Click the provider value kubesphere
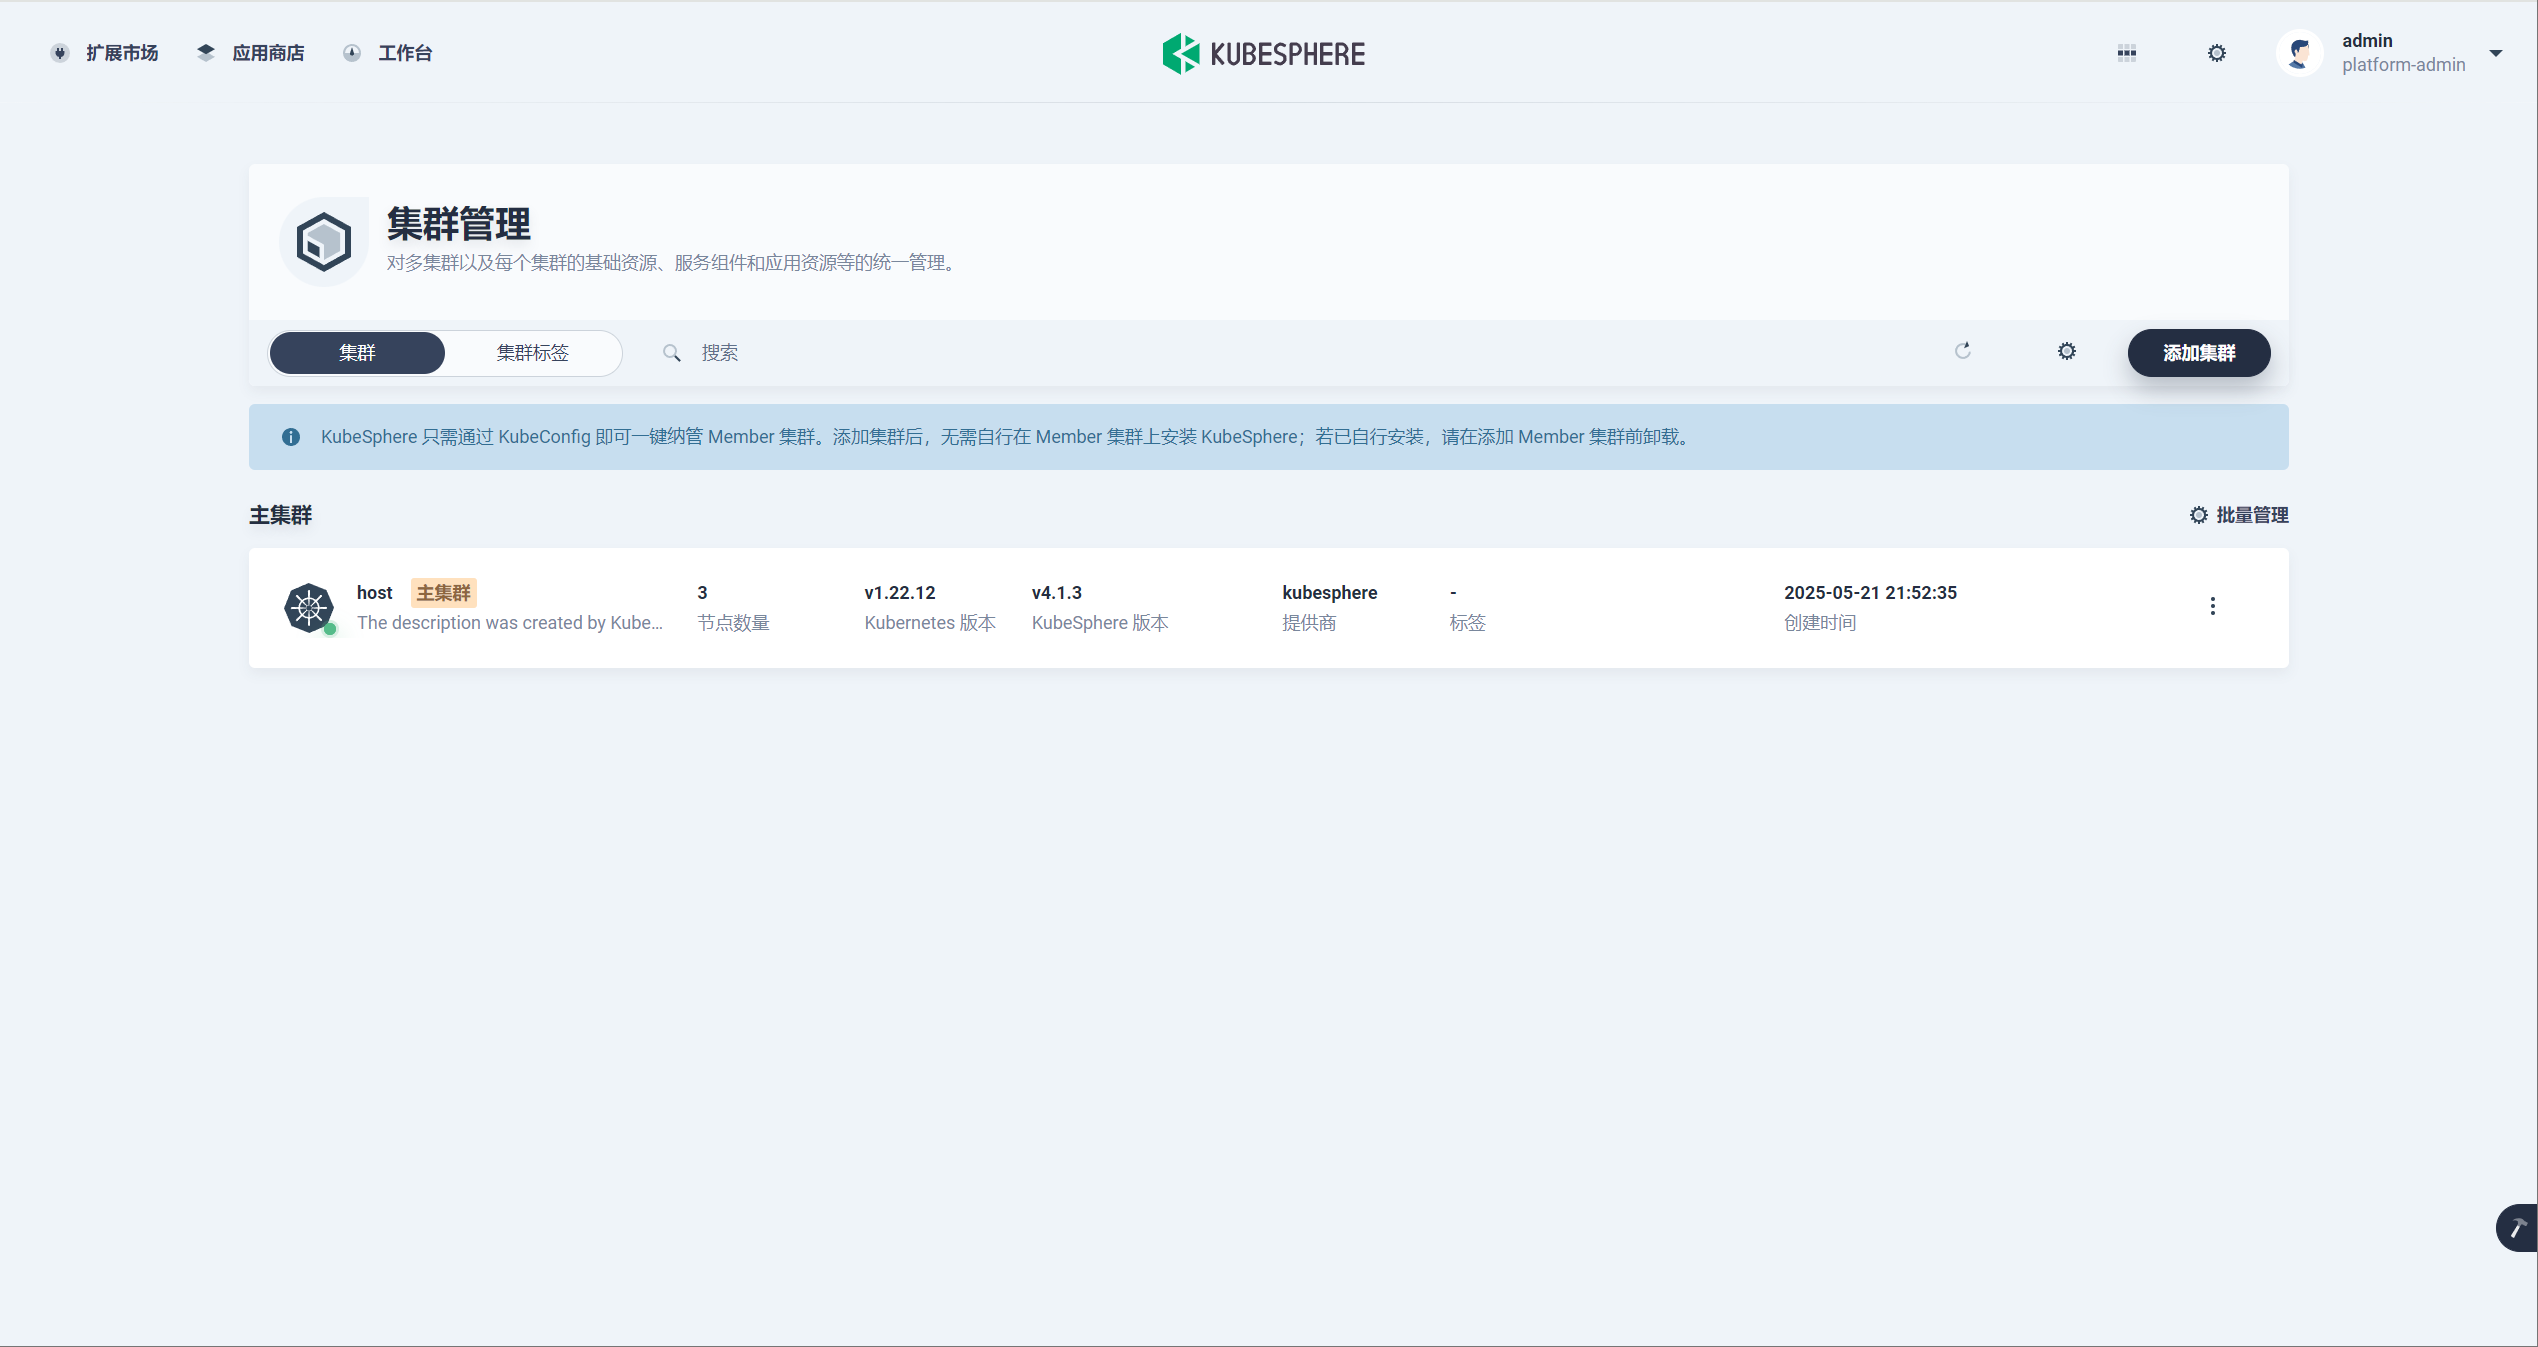 point(1330,593)
